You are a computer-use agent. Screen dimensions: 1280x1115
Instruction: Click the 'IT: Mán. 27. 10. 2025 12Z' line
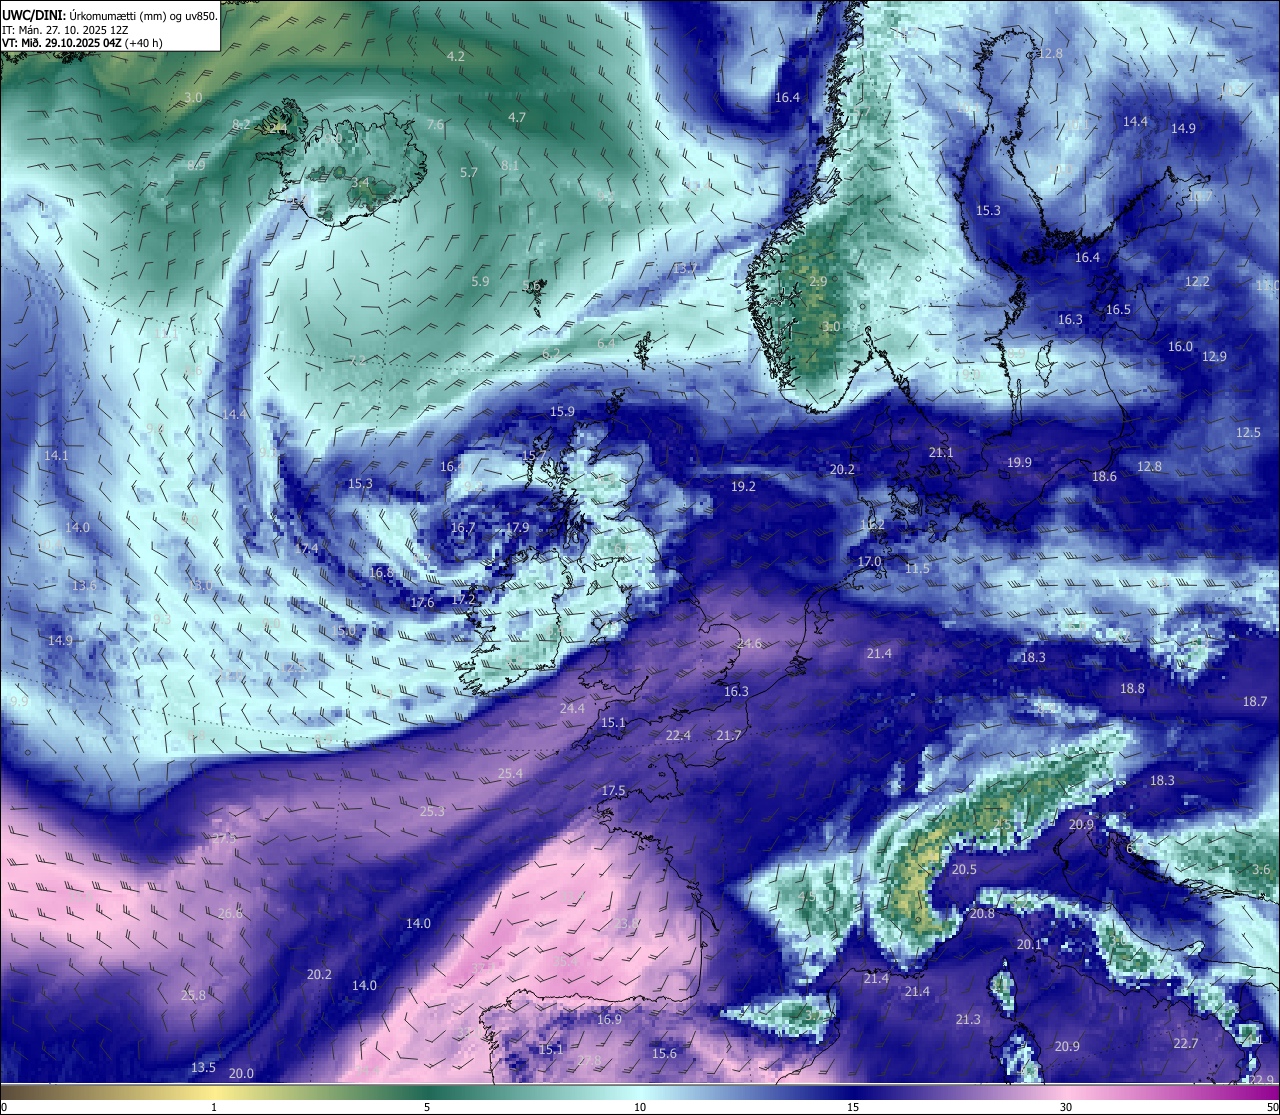click(65, 30)
